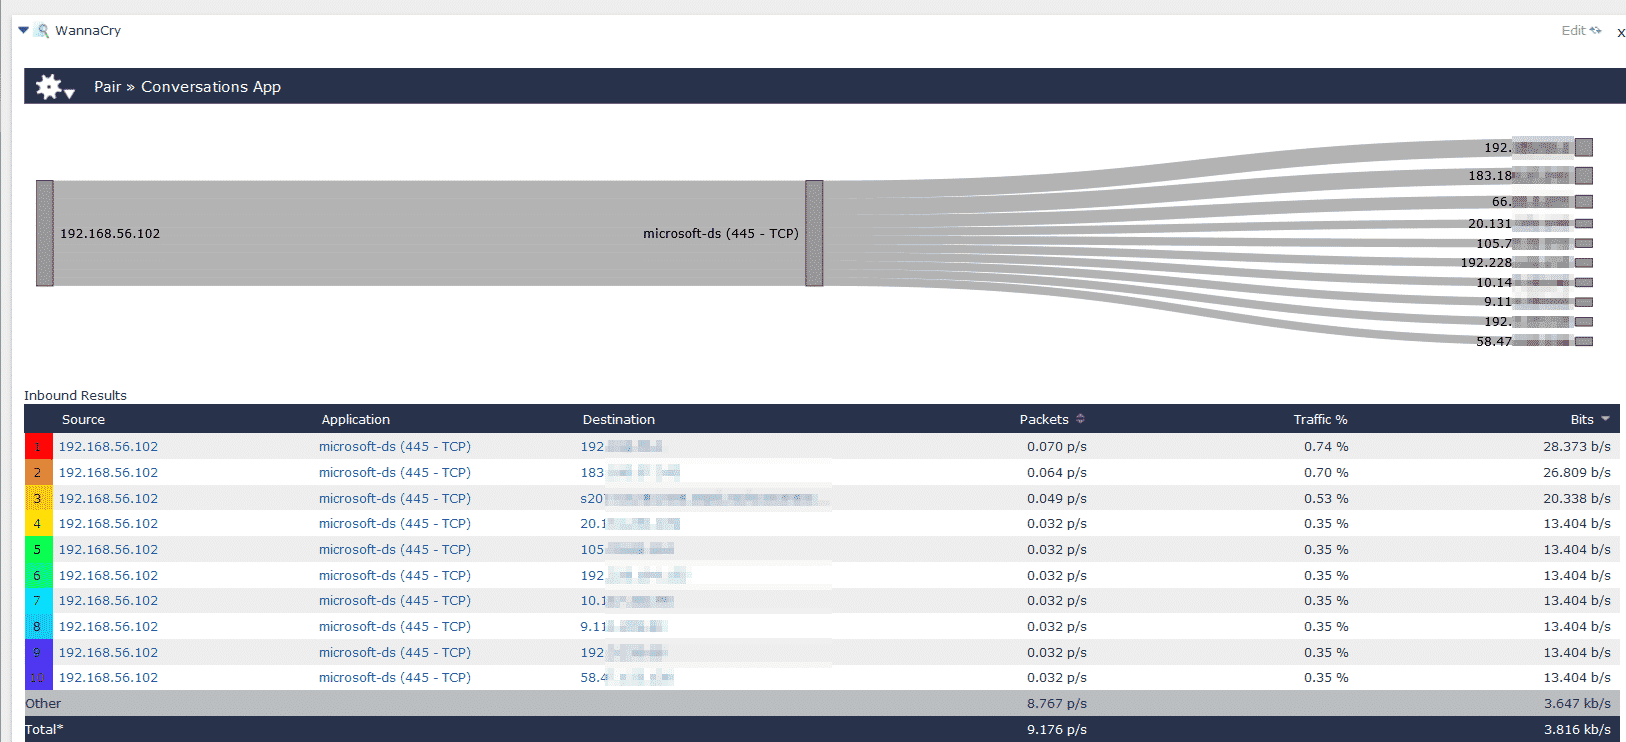Sort by the Traffic % column header
Viewport: 1626px width, 742px height.
[1320, 420]
